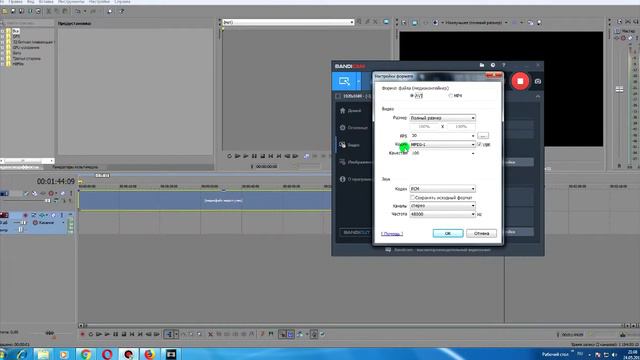640x360 pixels.
Task: Toggle the VBR checkbox next to codec
Action: [479, 144]
